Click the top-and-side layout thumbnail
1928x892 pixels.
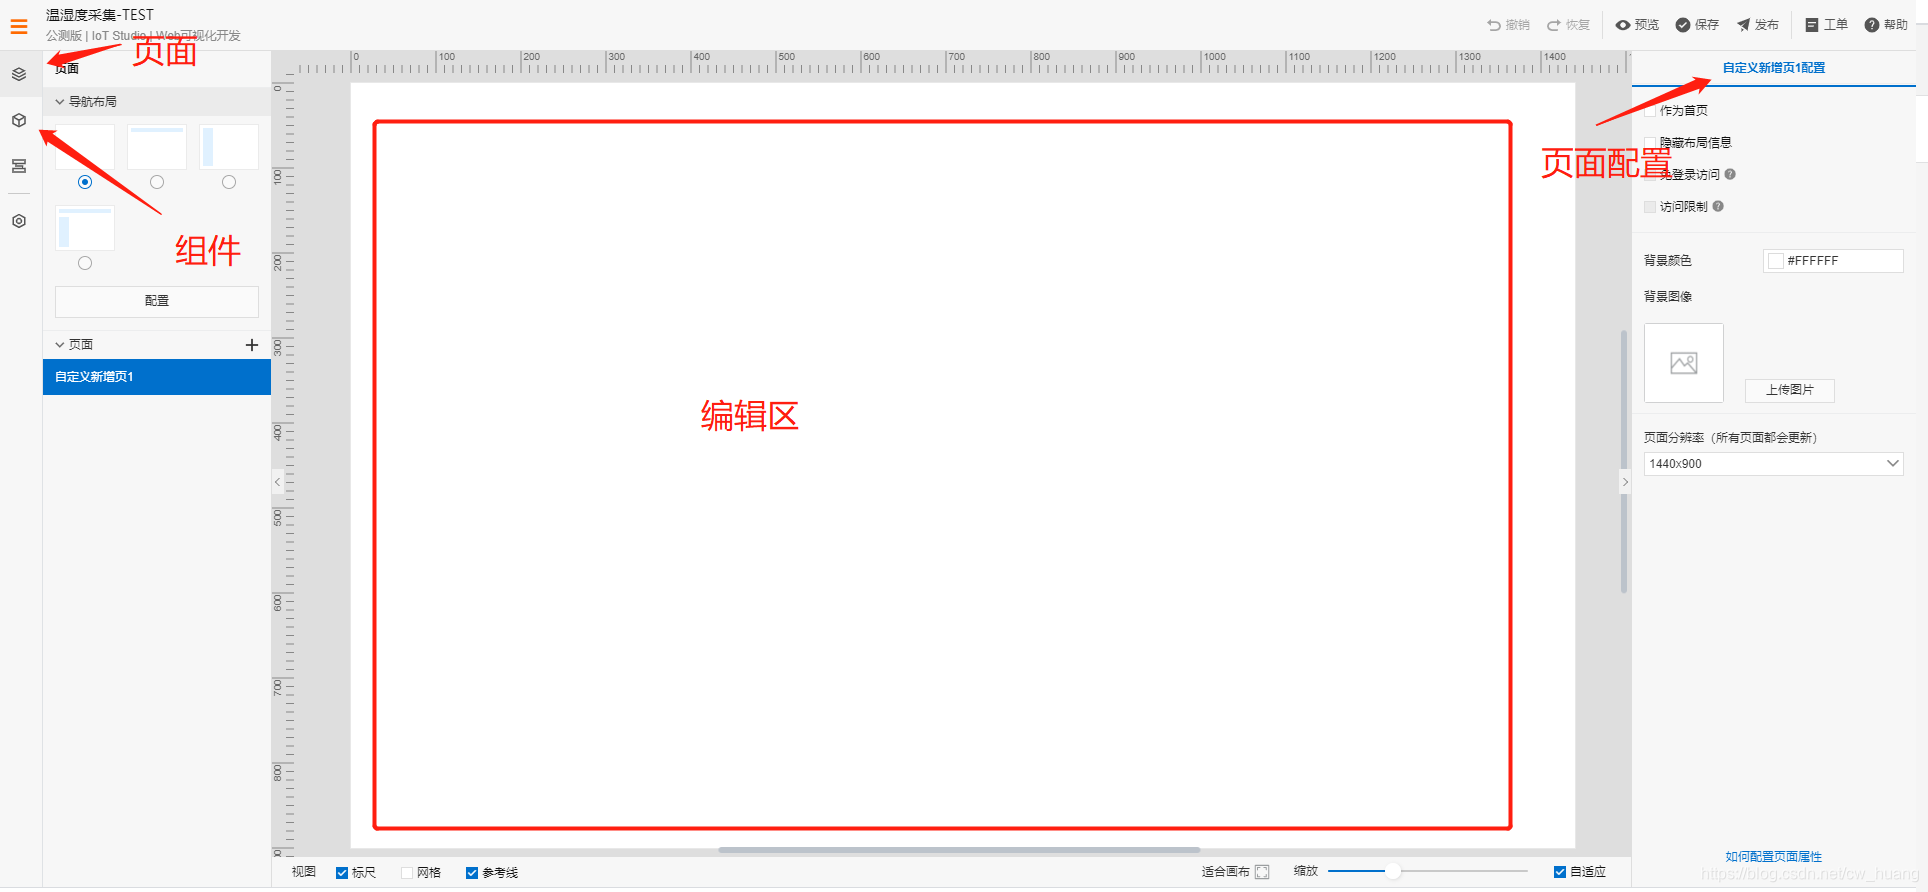click(85, 228)
